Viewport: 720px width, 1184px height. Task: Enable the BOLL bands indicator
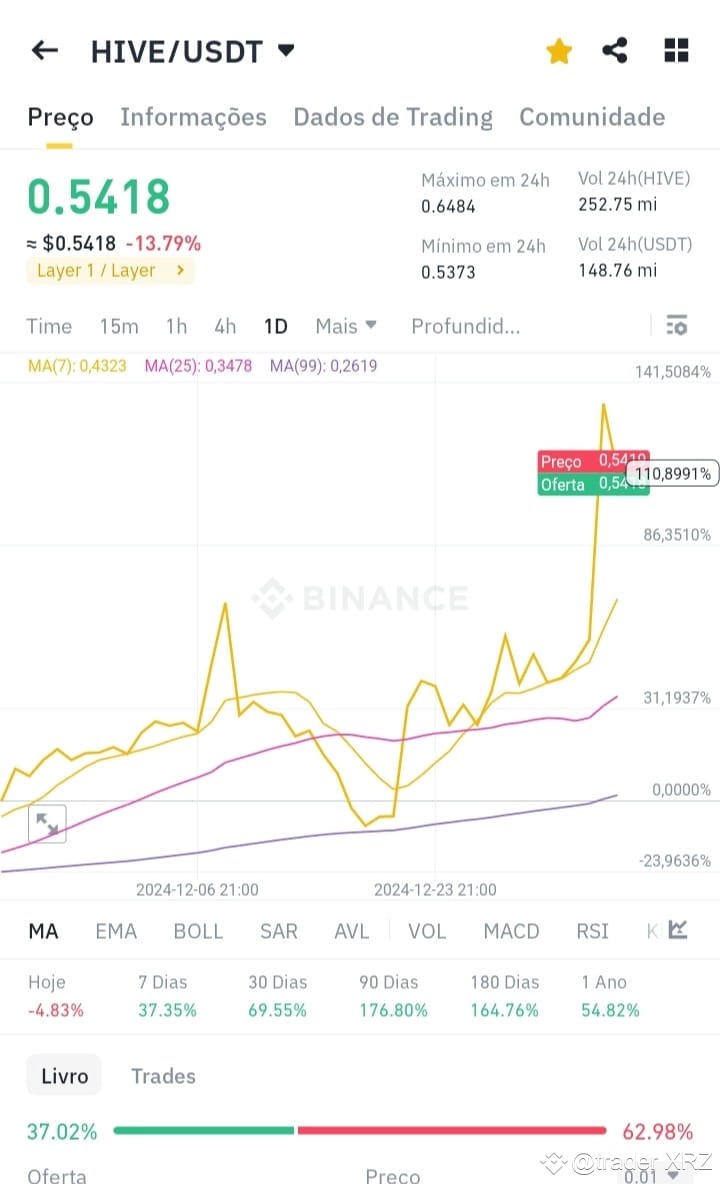198,930
